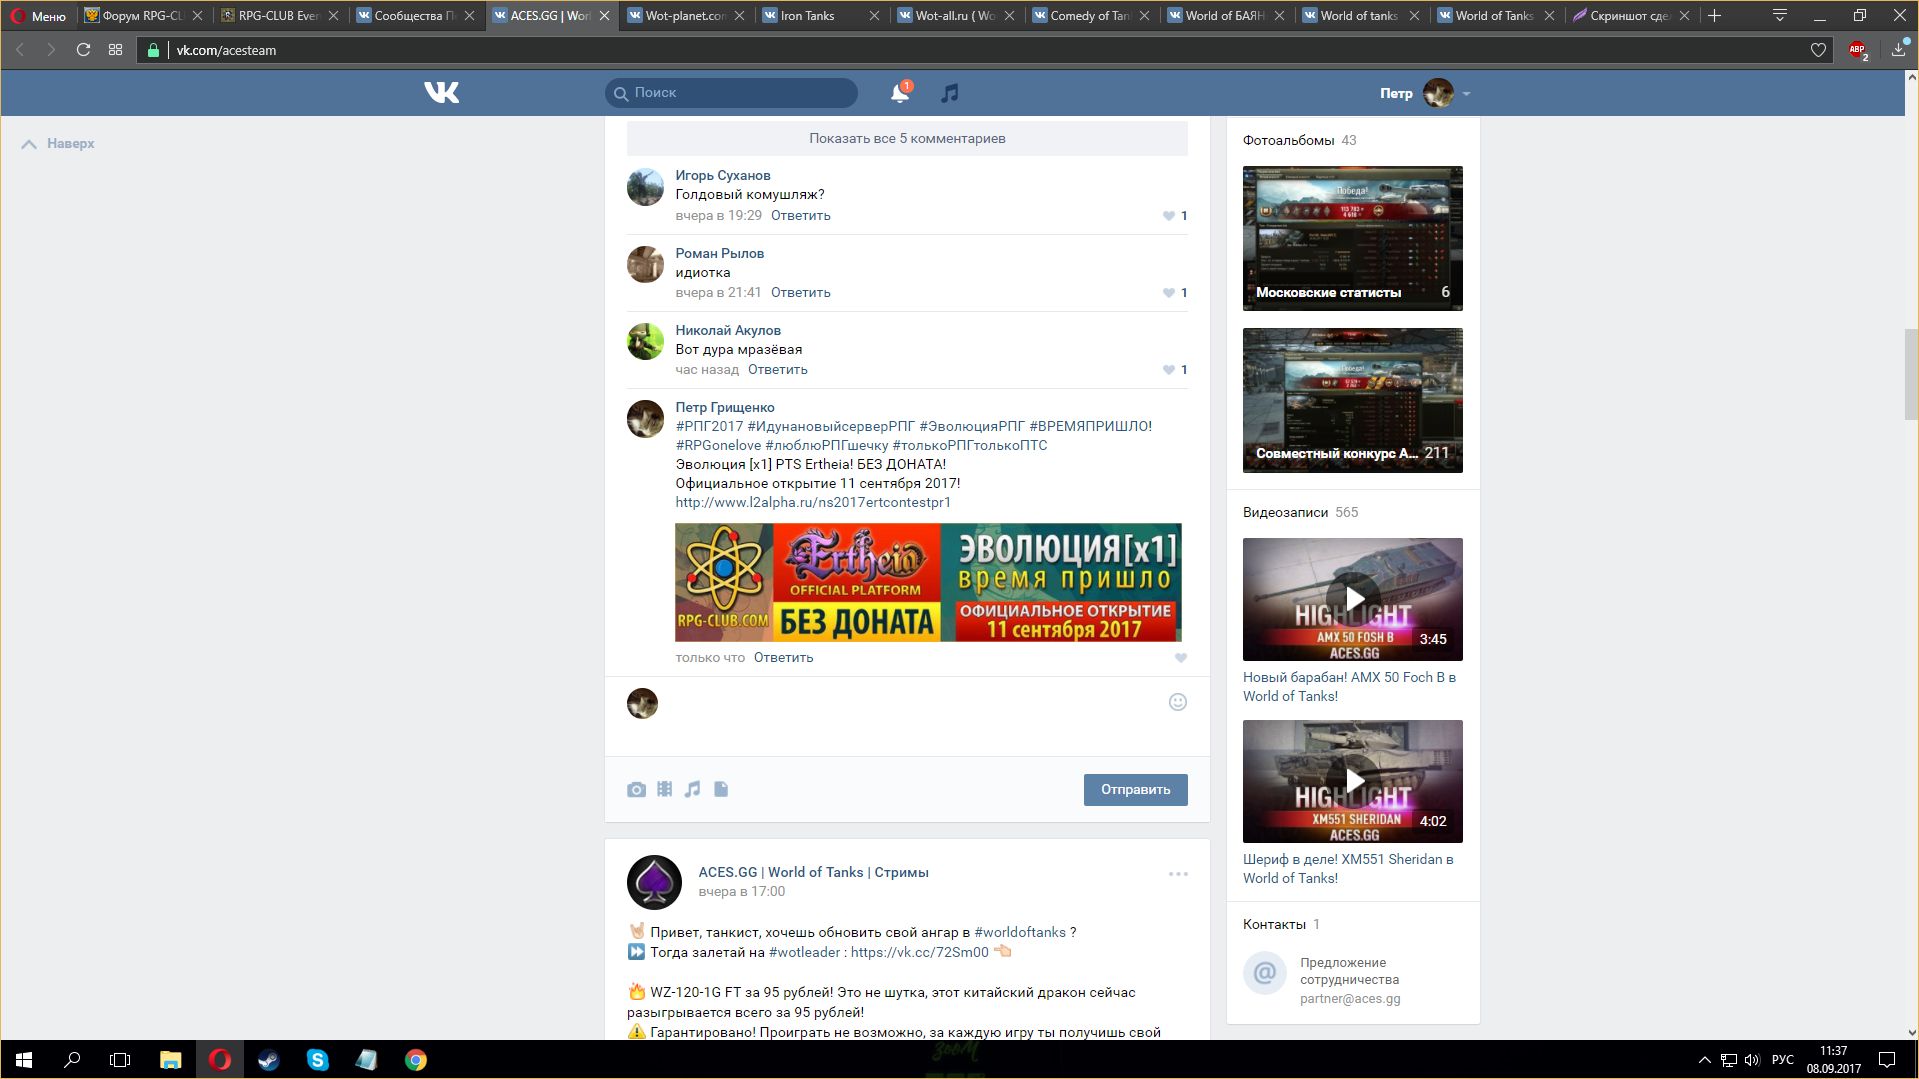
Task: Reply to Игорь Суханов's comment
Action: [x=800, y=216]
